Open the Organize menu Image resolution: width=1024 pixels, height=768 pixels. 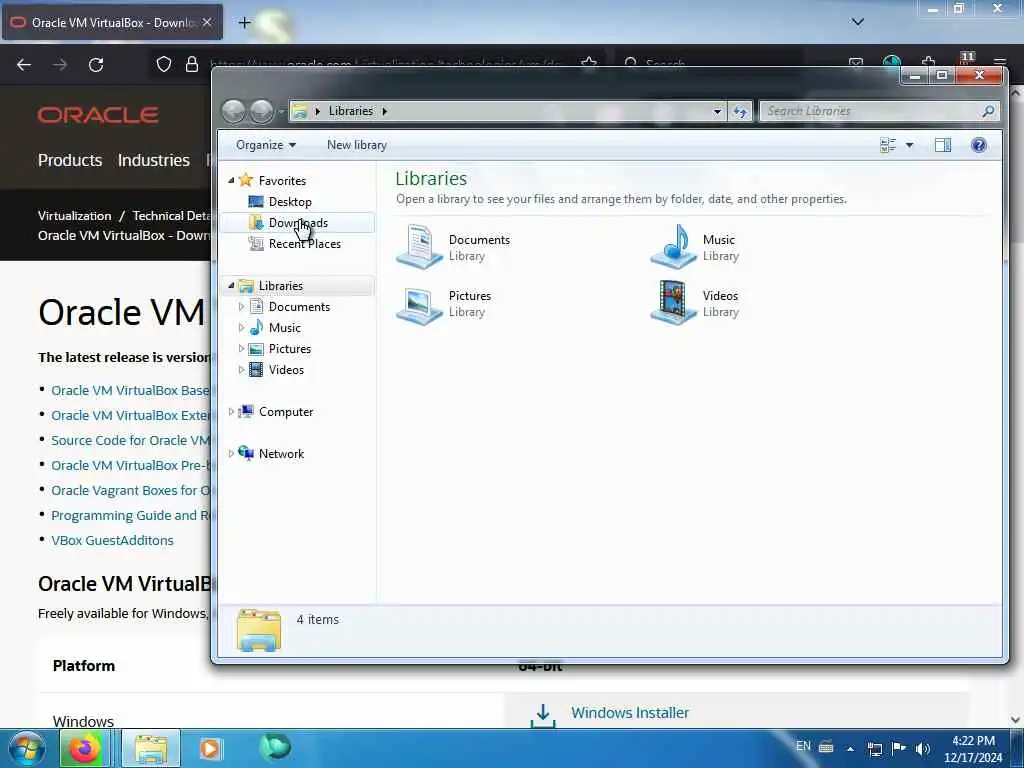(266, 145)
